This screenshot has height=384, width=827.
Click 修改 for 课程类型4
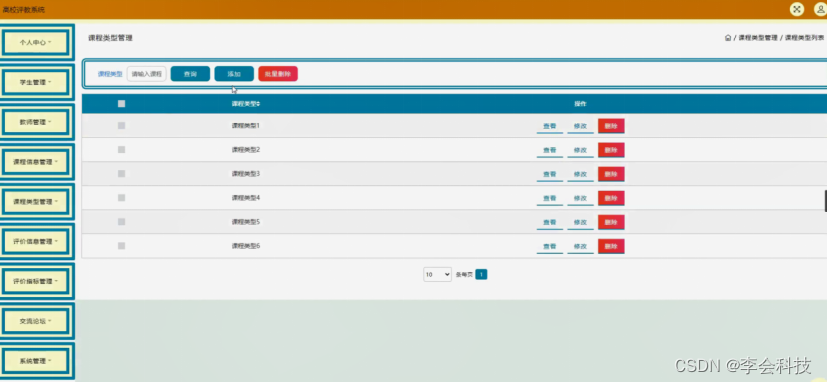(580, 198)
